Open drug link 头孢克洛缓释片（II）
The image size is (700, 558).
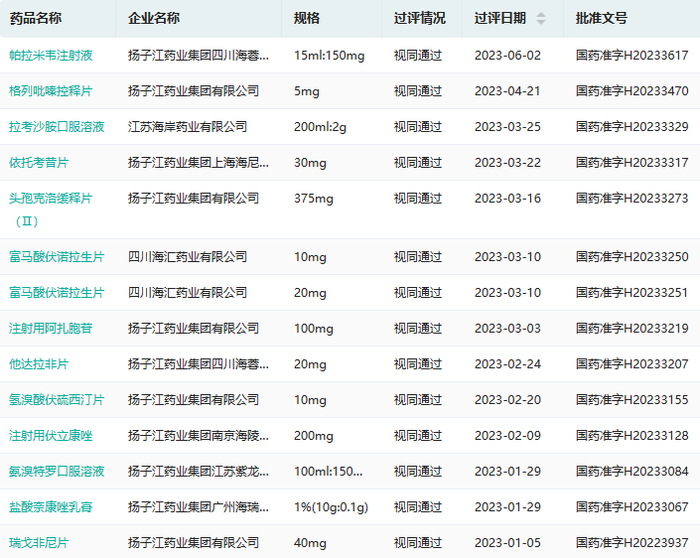[x=51, y=209]
